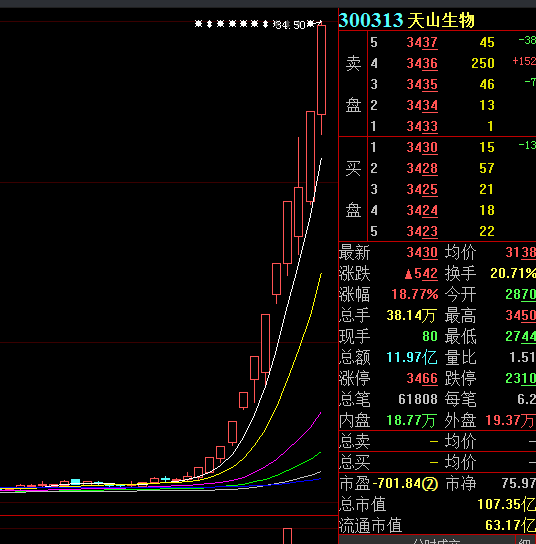Click the stock title 300313 天山生物

tap(406, 20)
